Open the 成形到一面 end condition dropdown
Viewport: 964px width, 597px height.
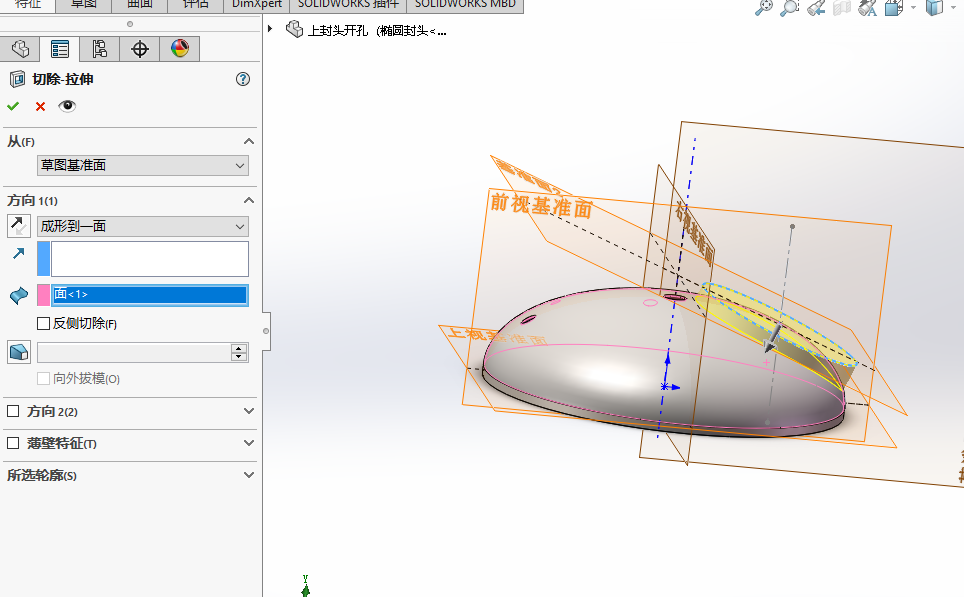(x=238, y=226)
